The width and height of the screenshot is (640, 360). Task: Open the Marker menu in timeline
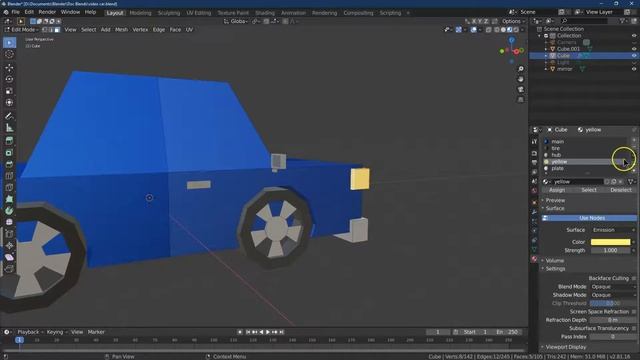point(96,332)
